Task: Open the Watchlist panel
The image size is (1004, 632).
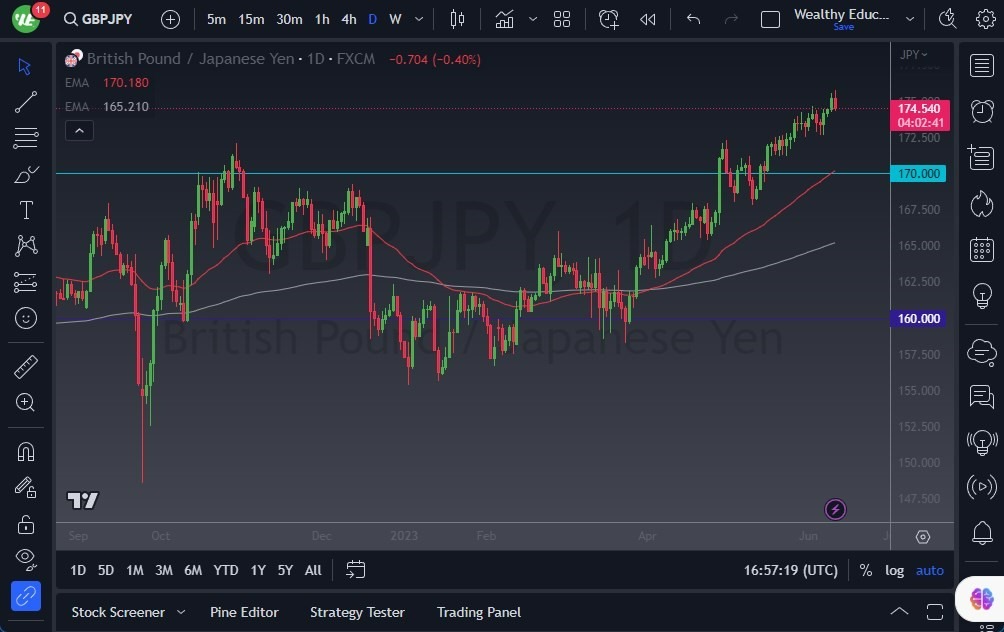Action: coord(981,65)
